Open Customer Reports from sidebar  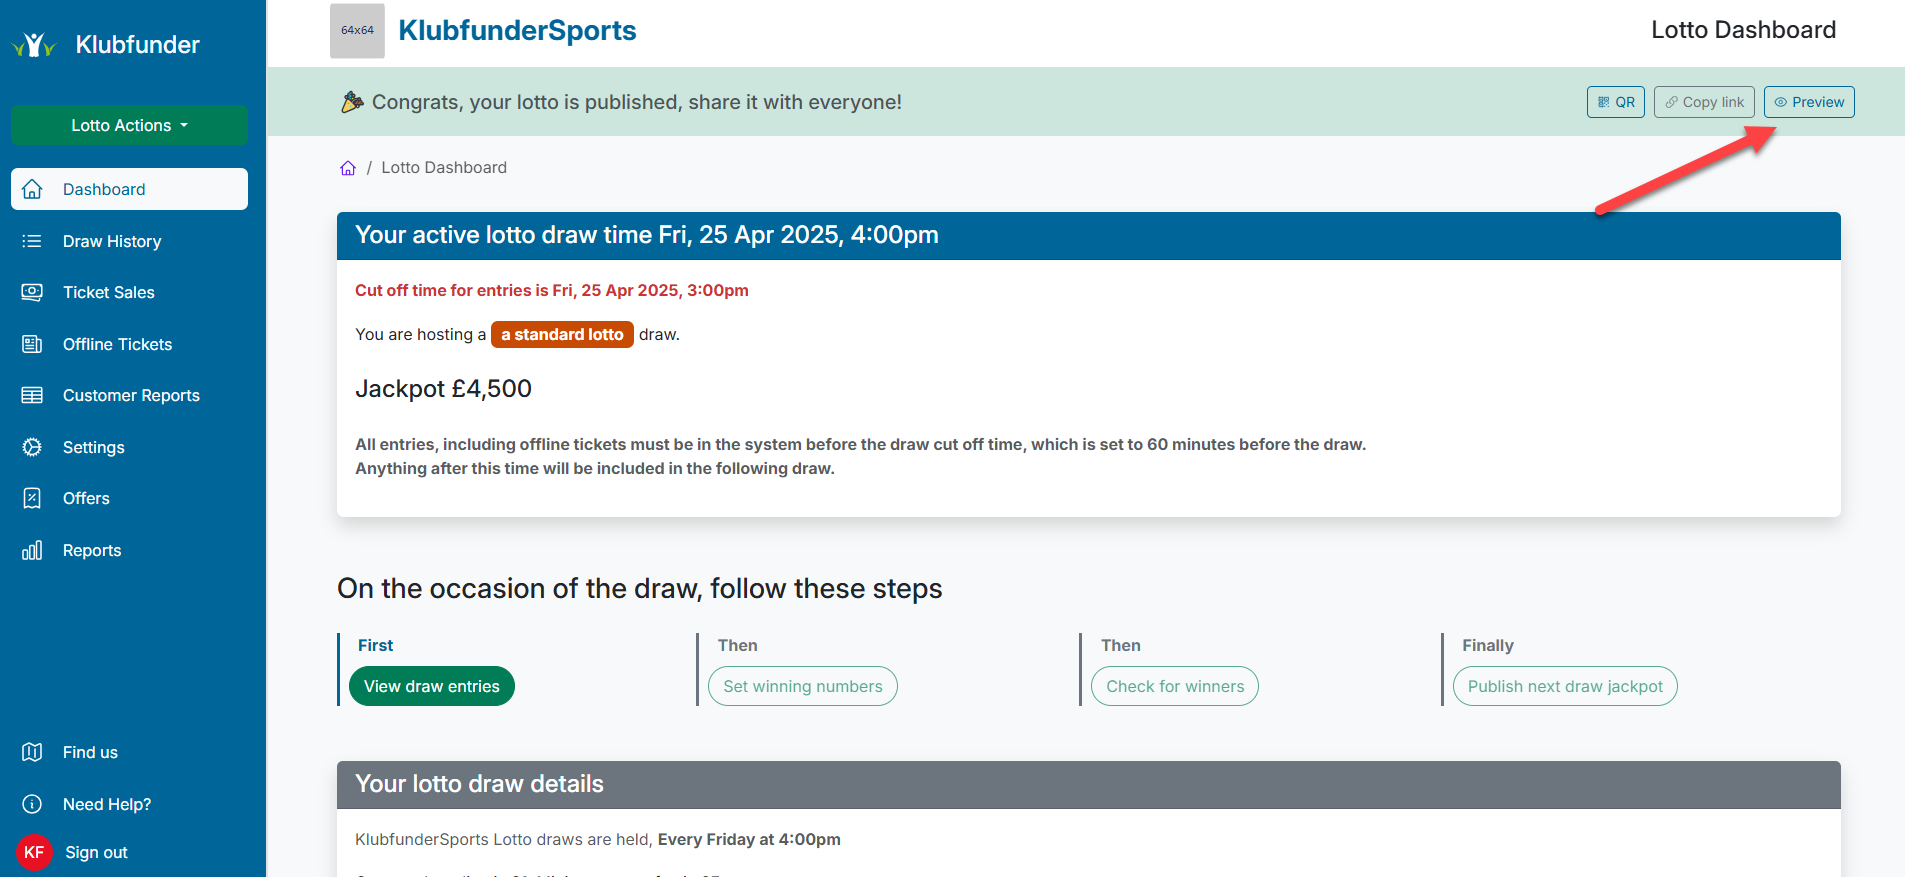[131, 395]
